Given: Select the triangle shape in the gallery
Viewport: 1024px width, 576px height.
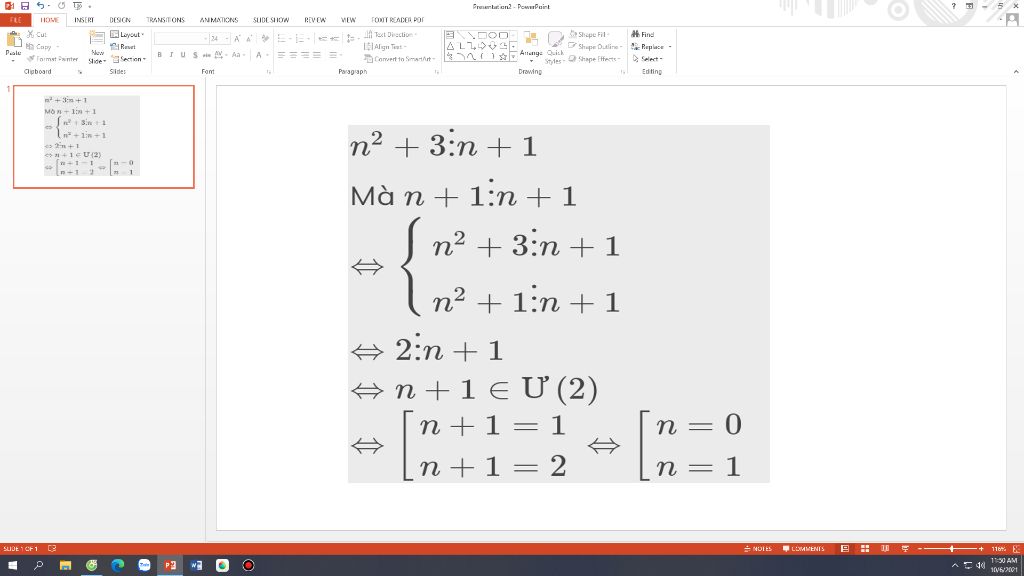Looking at the screenshot, I should tap(450, 46).
